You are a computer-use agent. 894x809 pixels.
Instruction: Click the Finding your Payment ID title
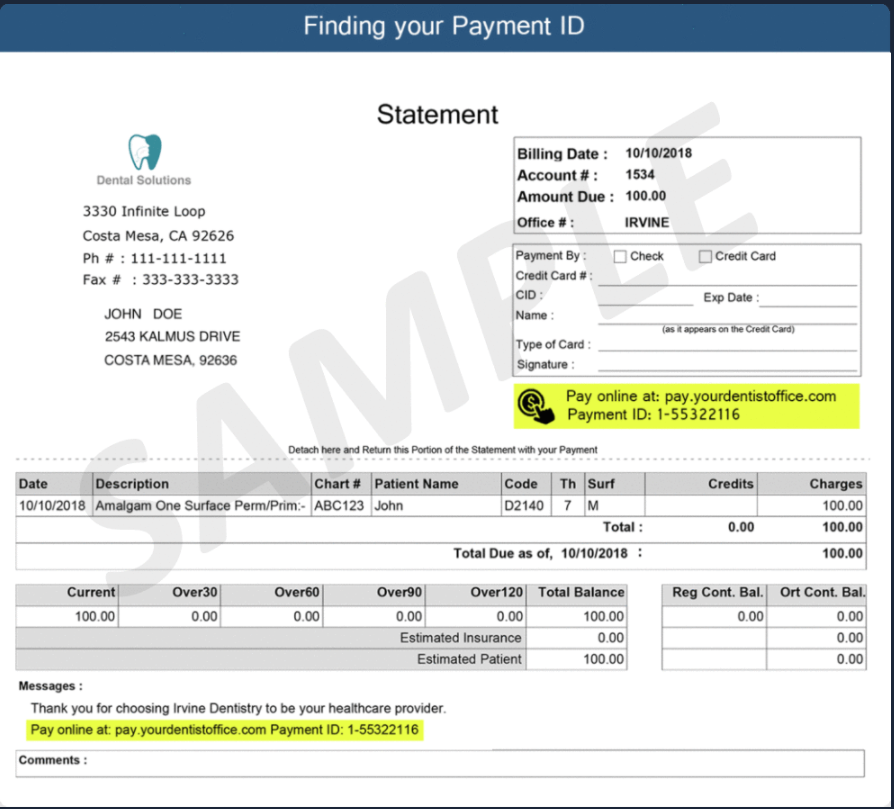point(444,26)
